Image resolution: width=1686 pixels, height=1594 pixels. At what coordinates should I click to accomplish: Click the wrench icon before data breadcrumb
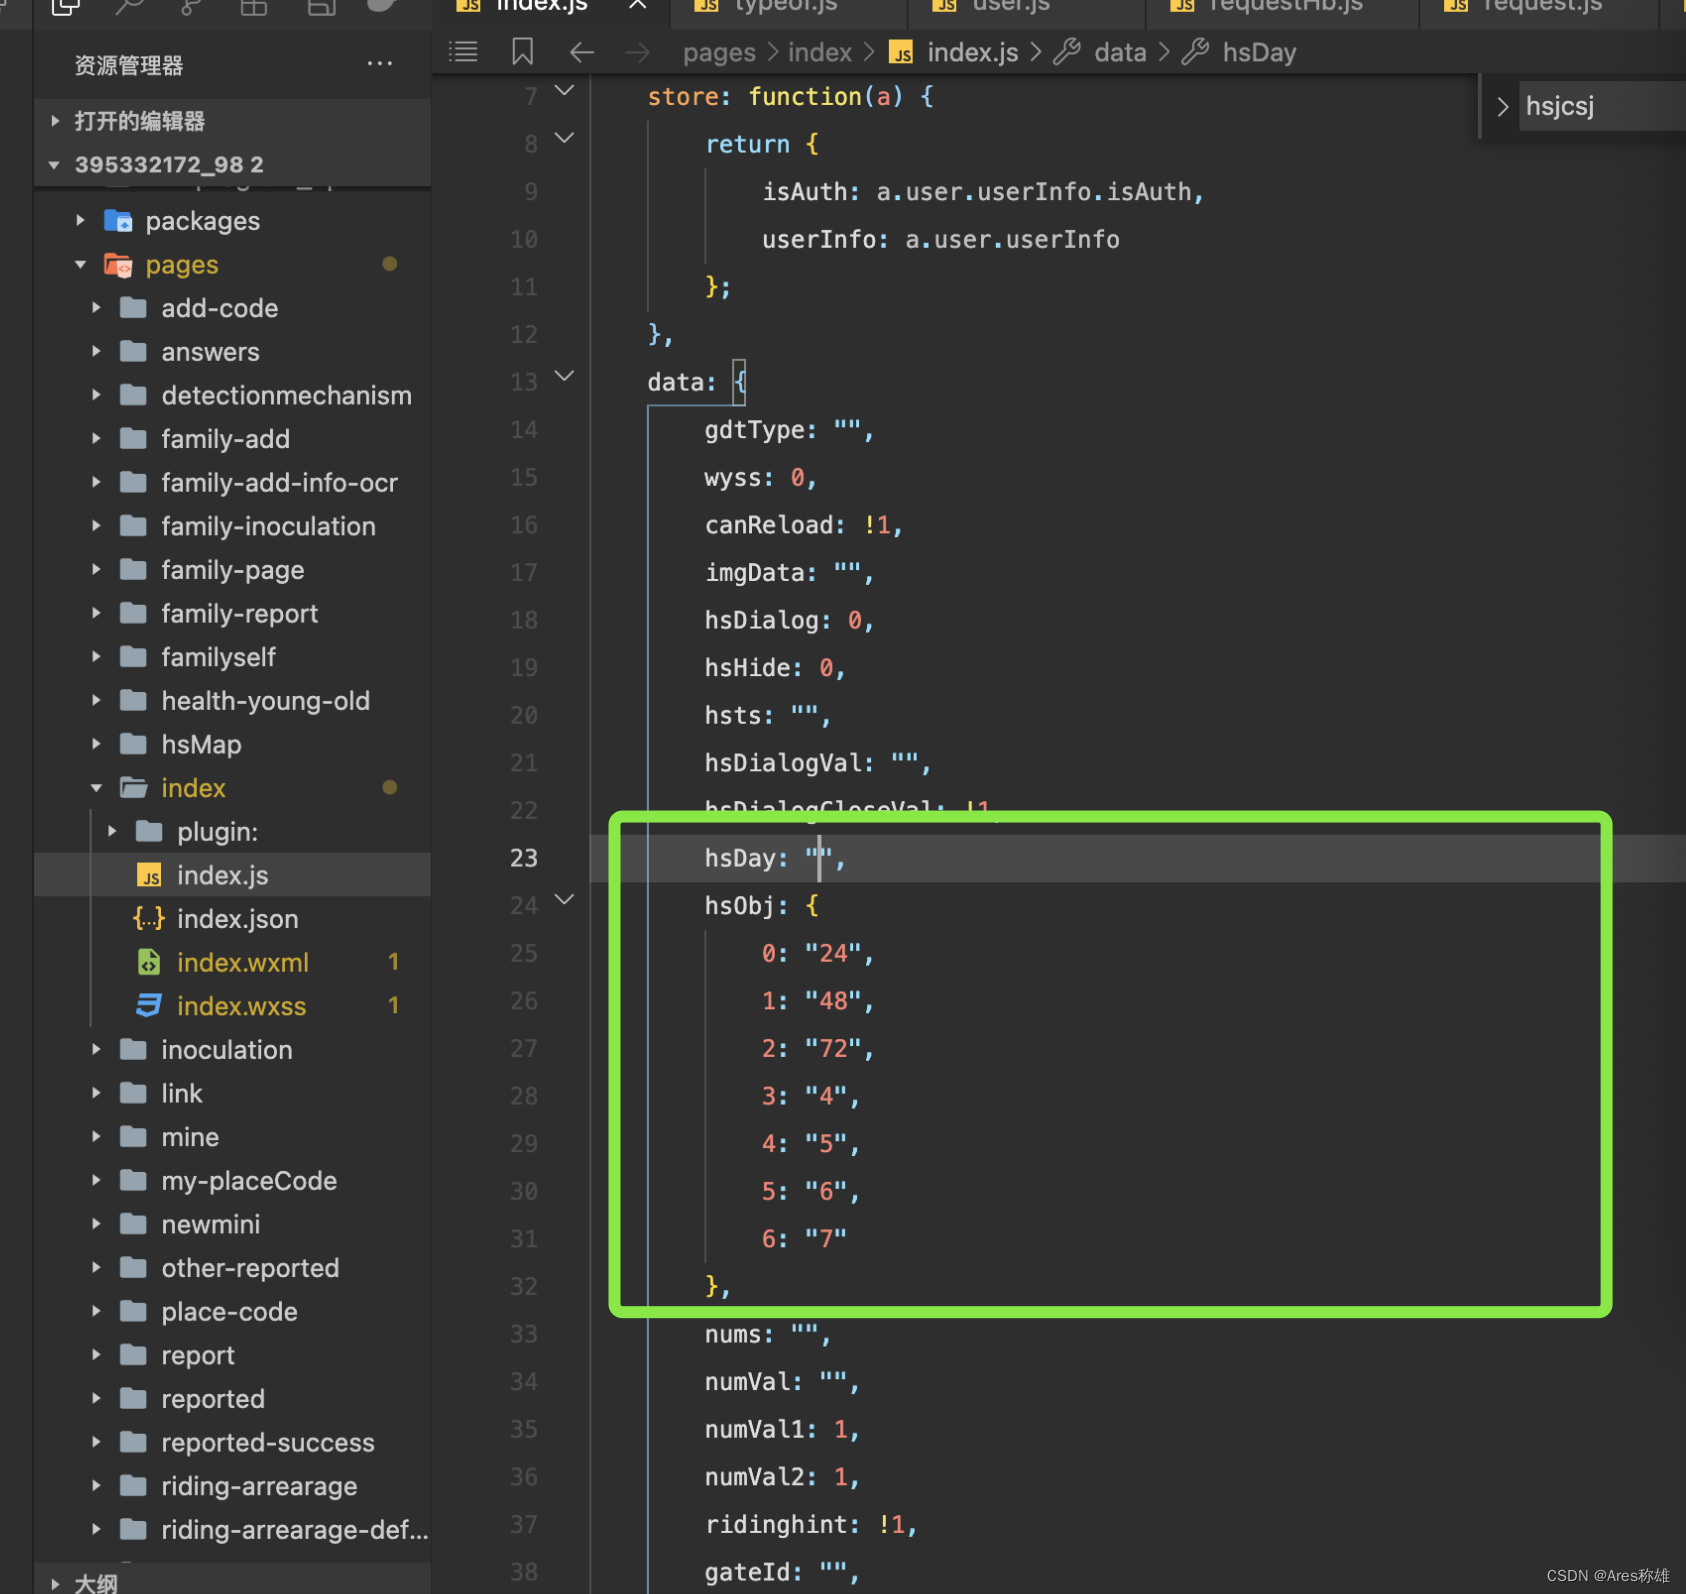1067,52
